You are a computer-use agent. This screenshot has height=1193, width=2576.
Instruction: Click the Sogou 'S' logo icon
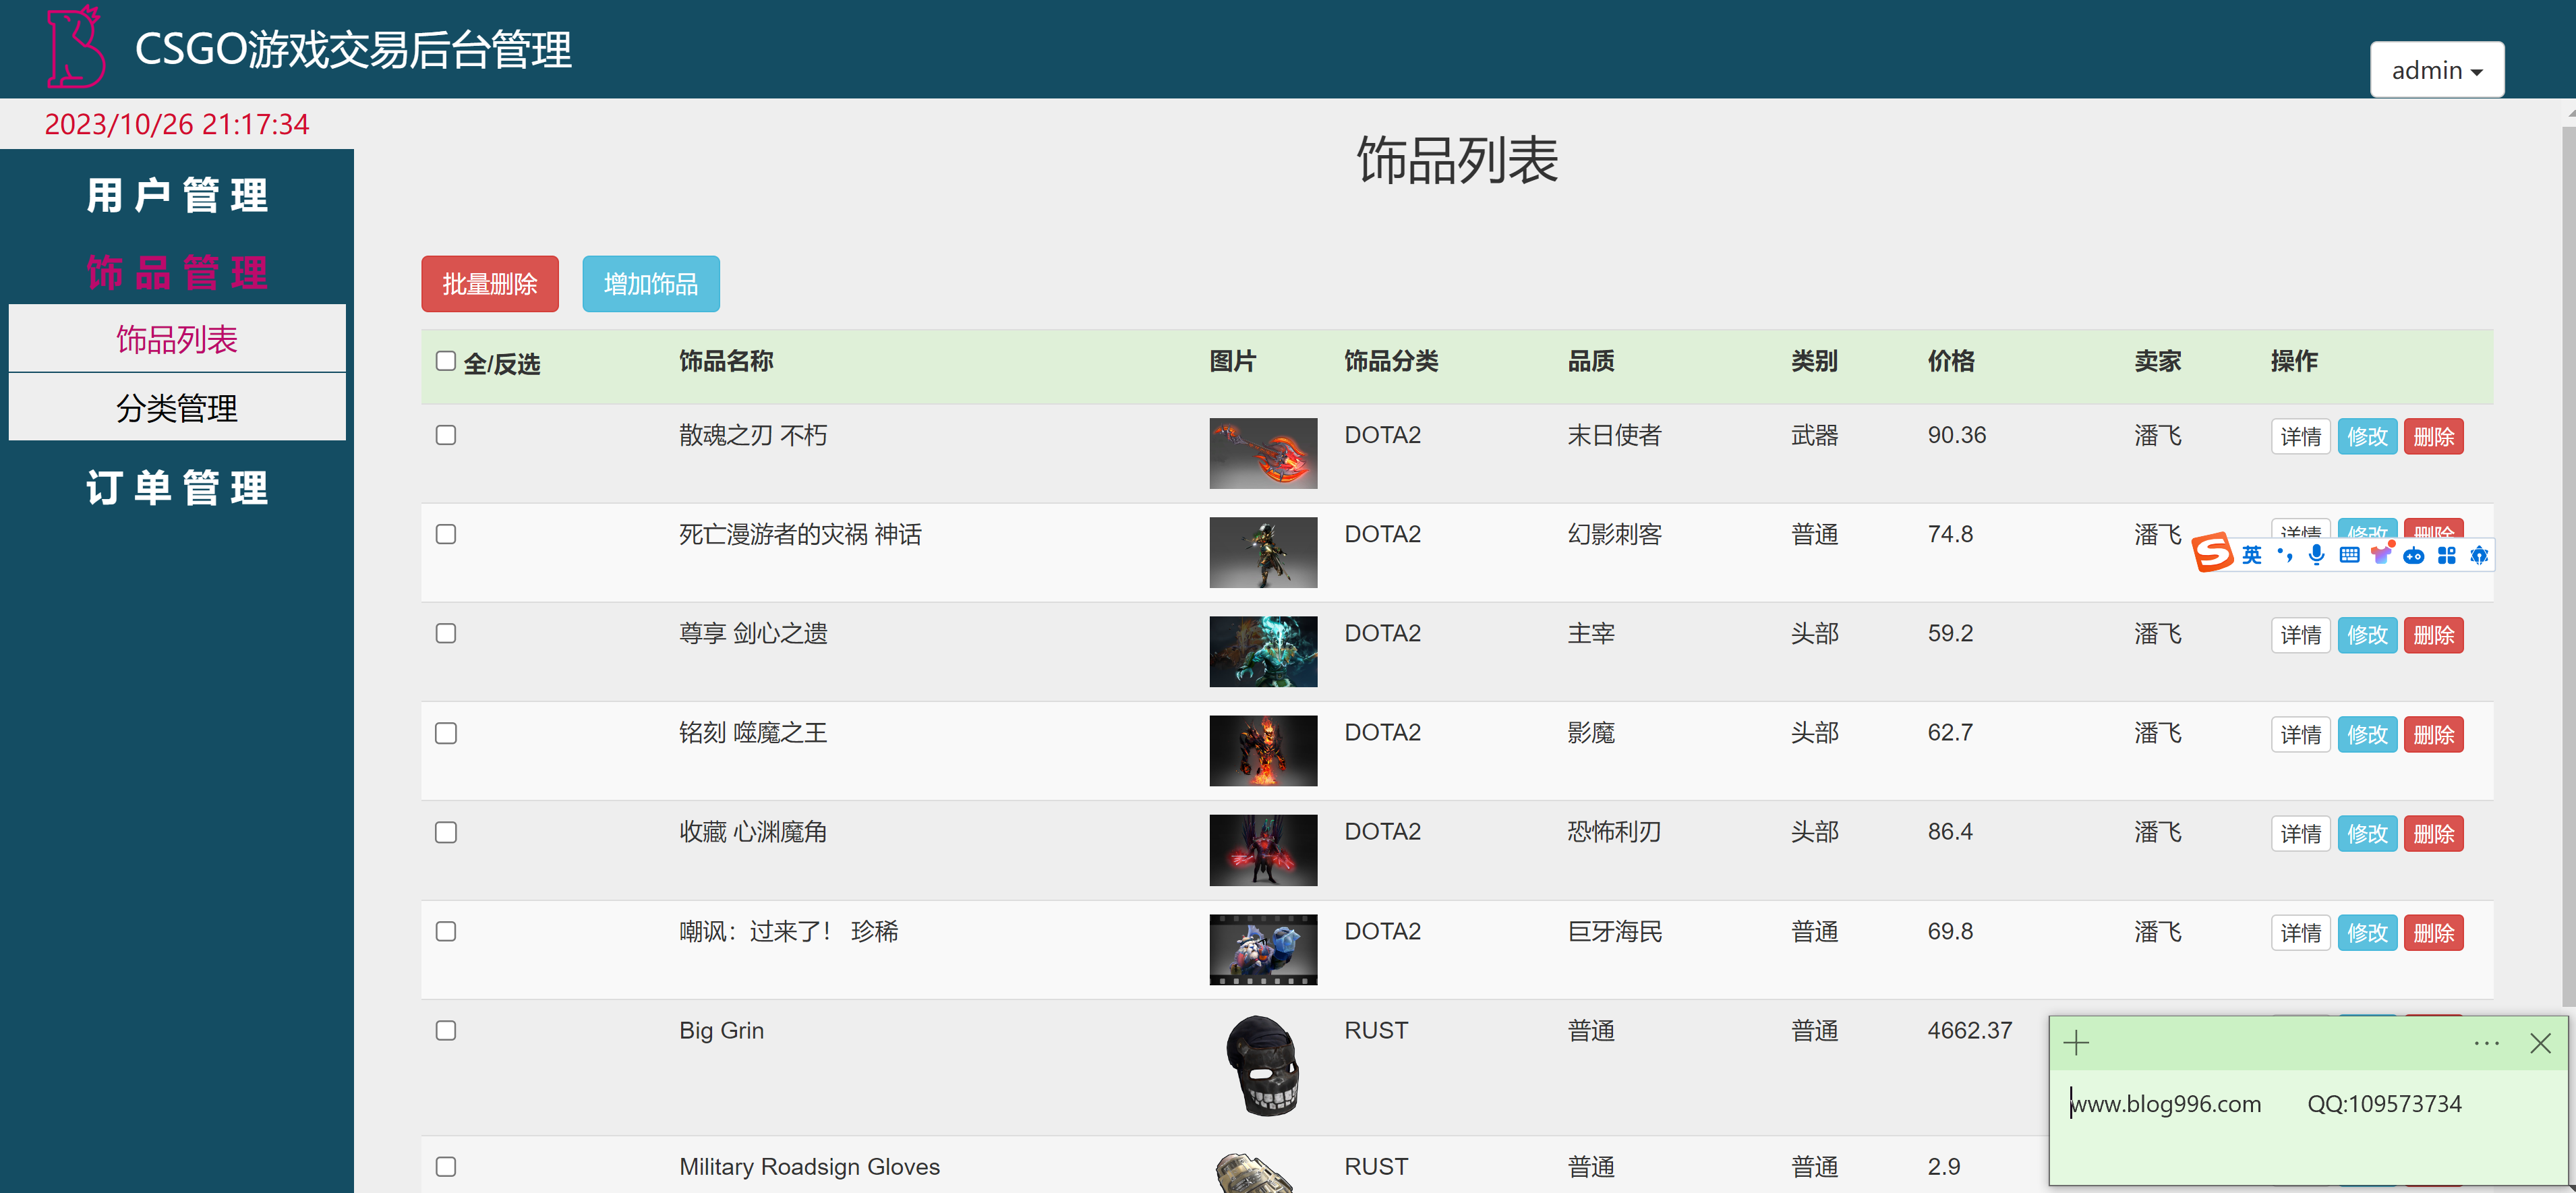[x=2213, y=553]
